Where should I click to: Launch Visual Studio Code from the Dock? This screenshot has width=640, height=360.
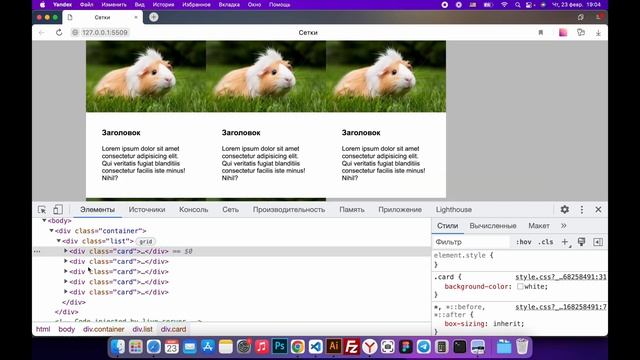316,347
